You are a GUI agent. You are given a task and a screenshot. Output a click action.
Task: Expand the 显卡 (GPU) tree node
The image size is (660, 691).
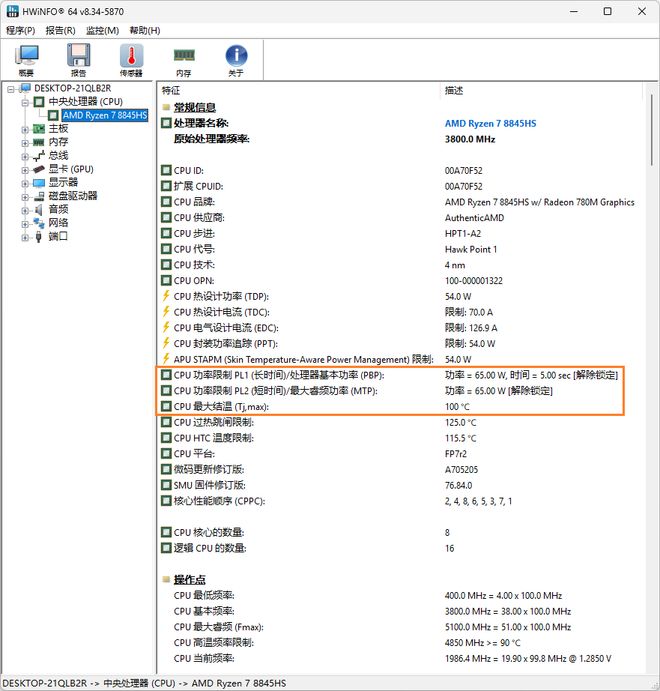click(x=25, y=170)
